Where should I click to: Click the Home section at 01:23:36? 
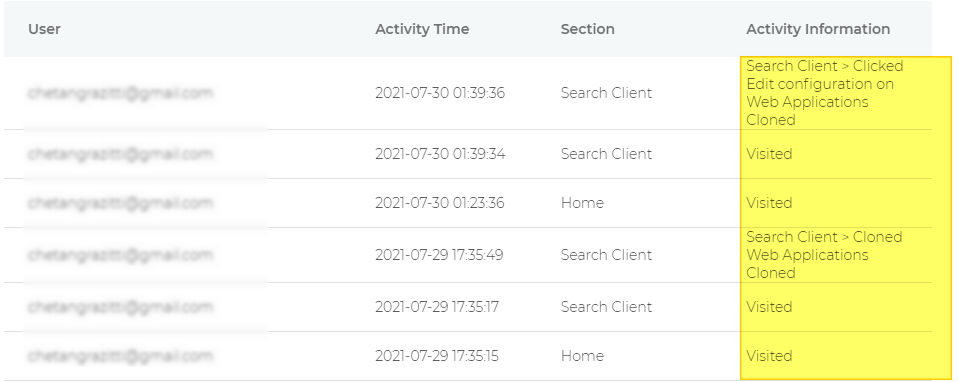[582, 203]
